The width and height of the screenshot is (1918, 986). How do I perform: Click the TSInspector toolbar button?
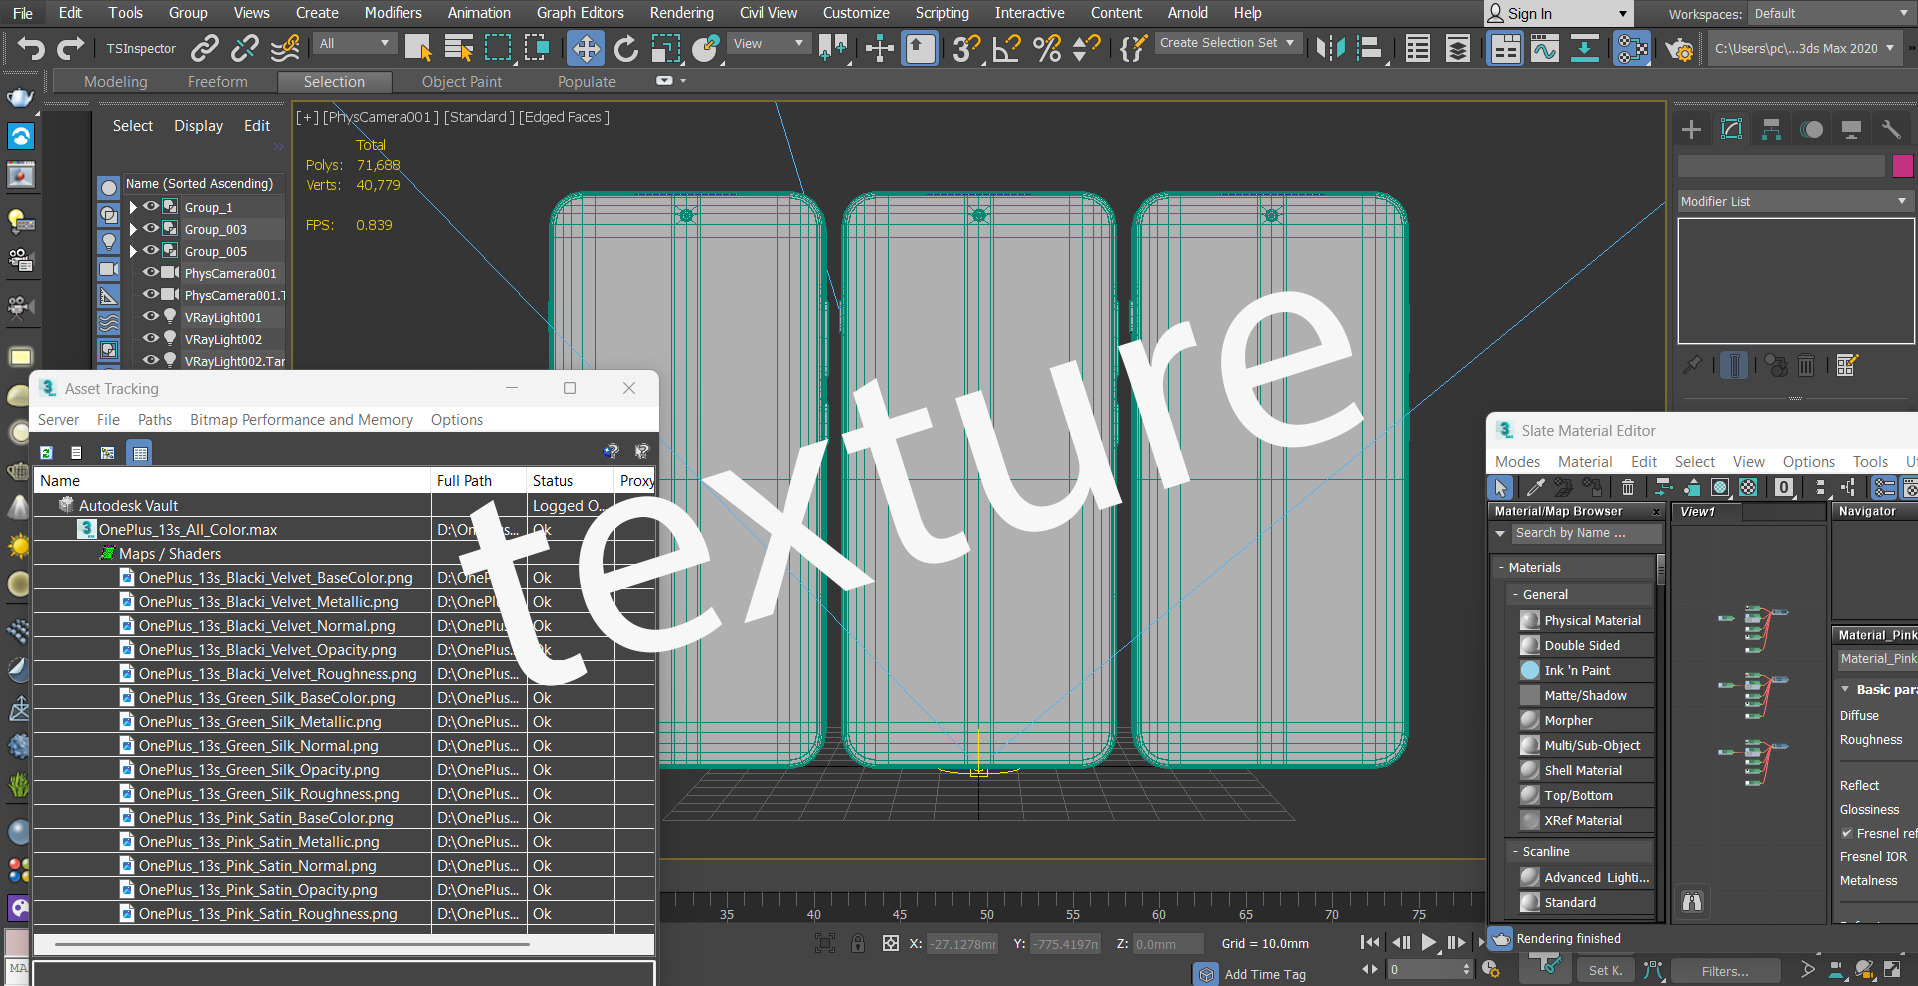(141, 48)
